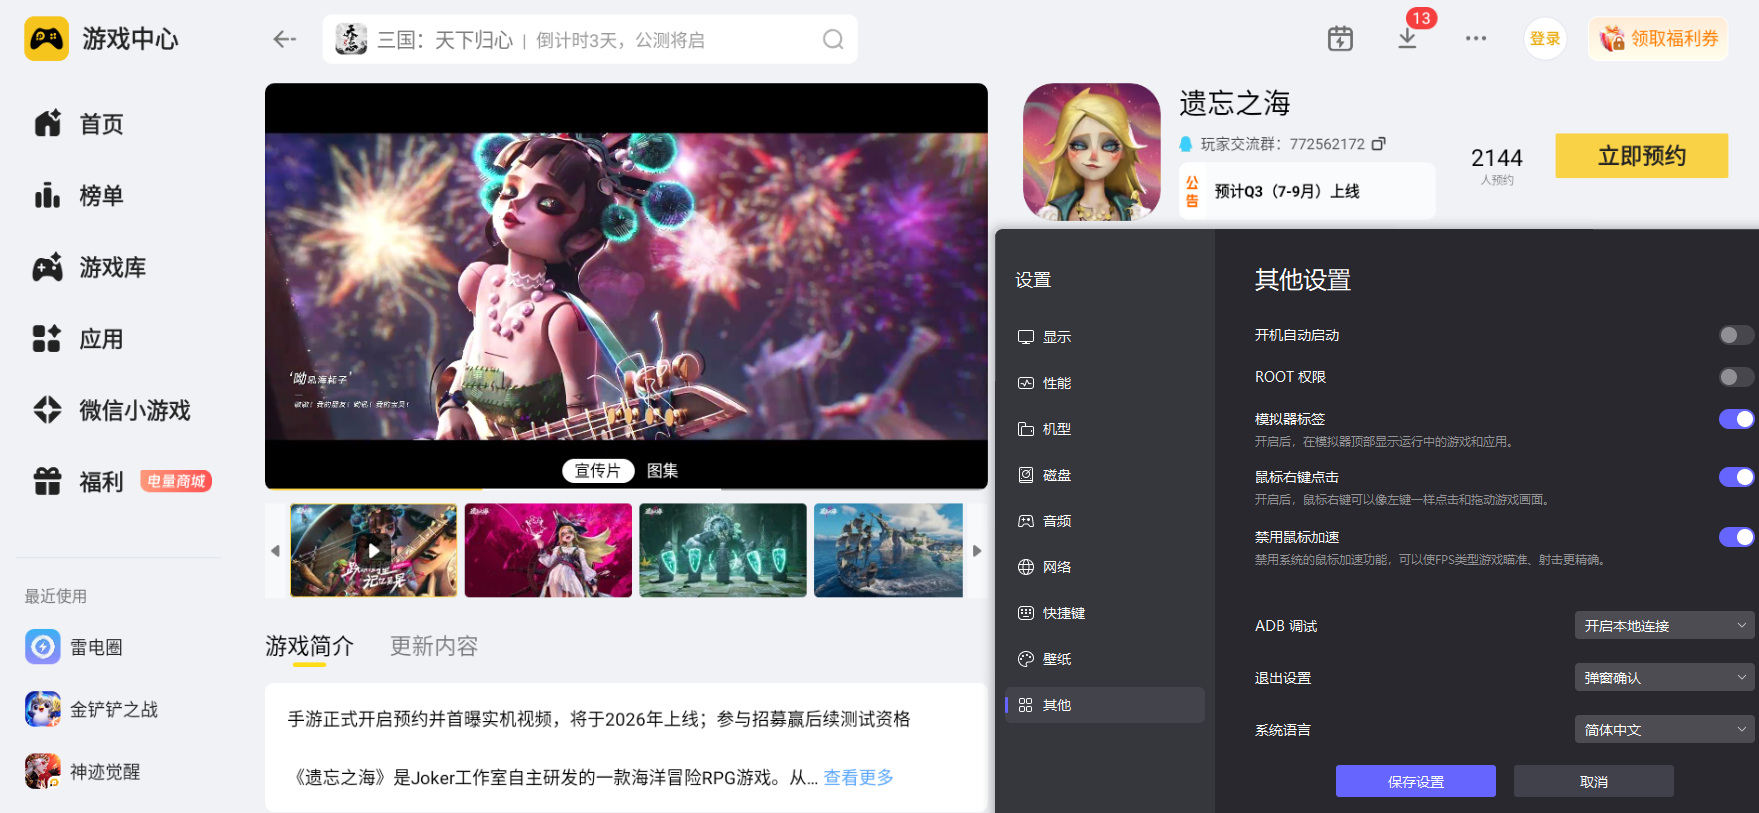
Task: Click 取消 button in settings
Action: pyautogui.click(x=1593, y=781)
